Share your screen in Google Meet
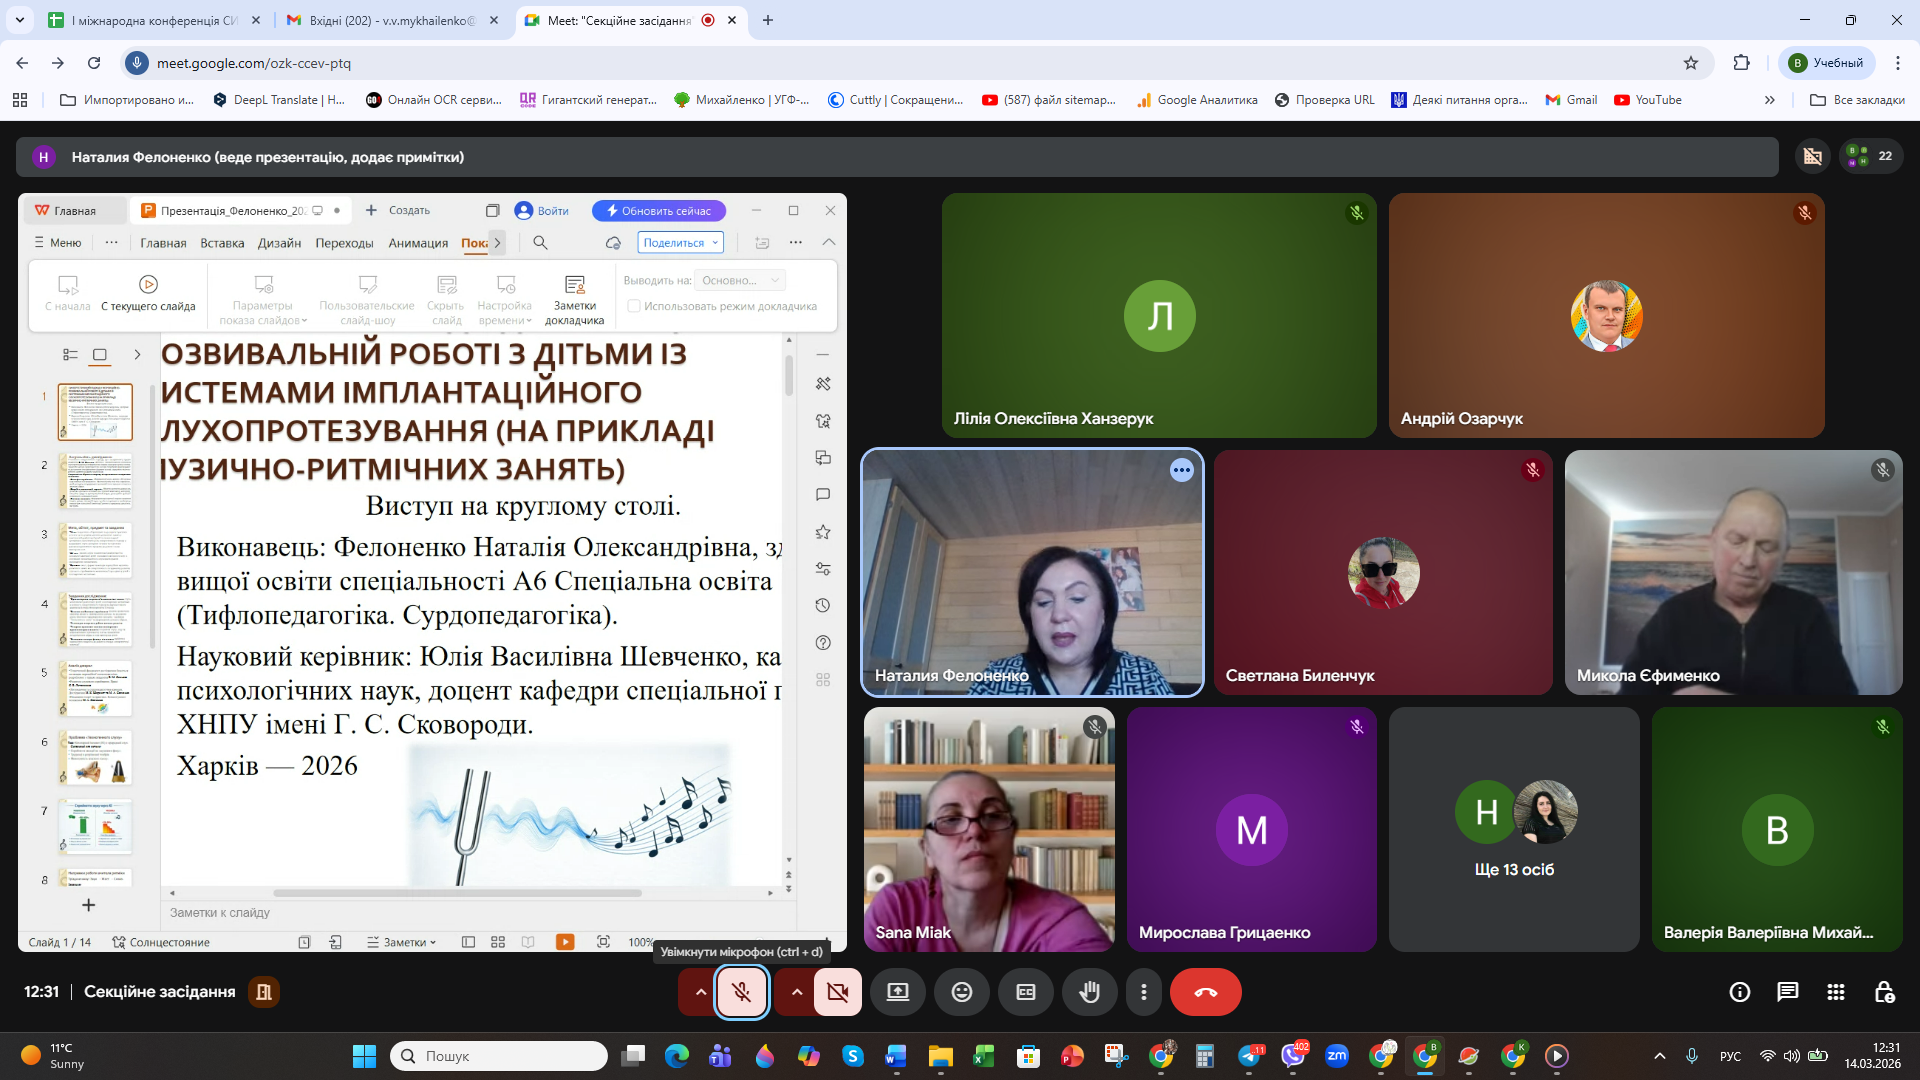 898,992
